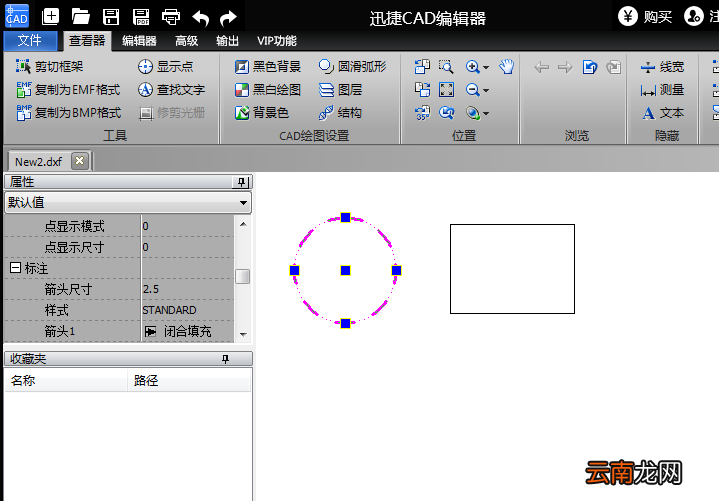This screenshot has height=501, width=719.
Task: Switch to the VIP功能 tab
Action: pos(277,41)
